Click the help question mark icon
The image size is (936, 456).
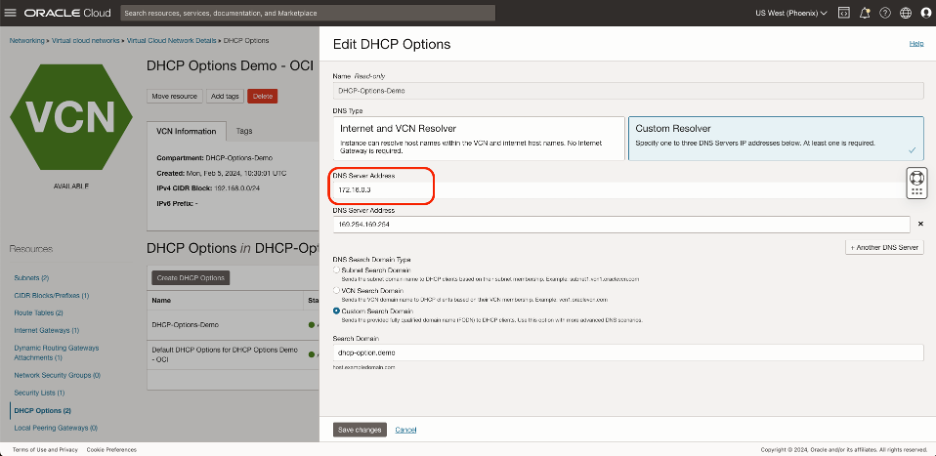(886, 14)
